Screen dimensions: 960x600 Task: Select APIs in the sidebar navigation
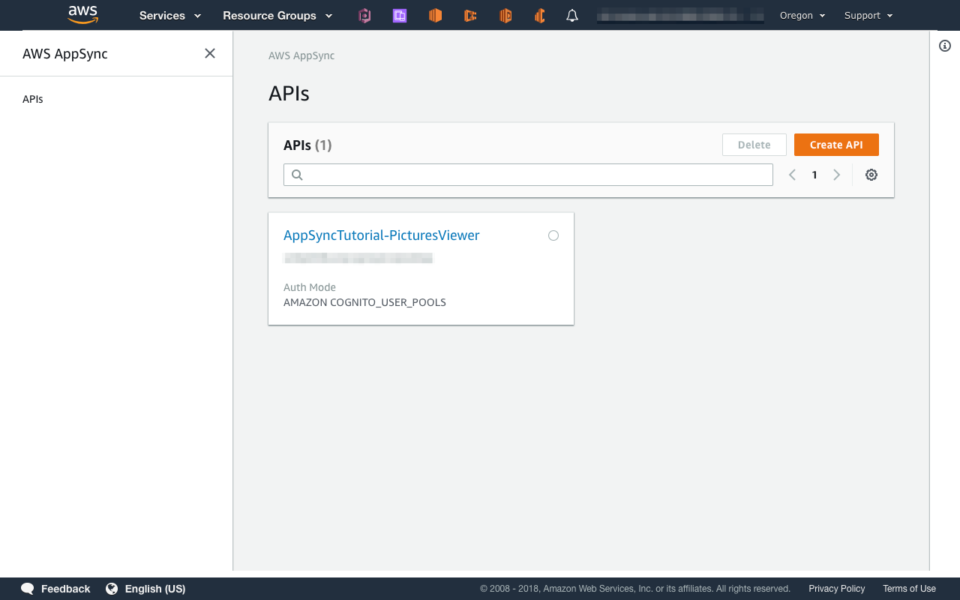click(x=32, y=99)
